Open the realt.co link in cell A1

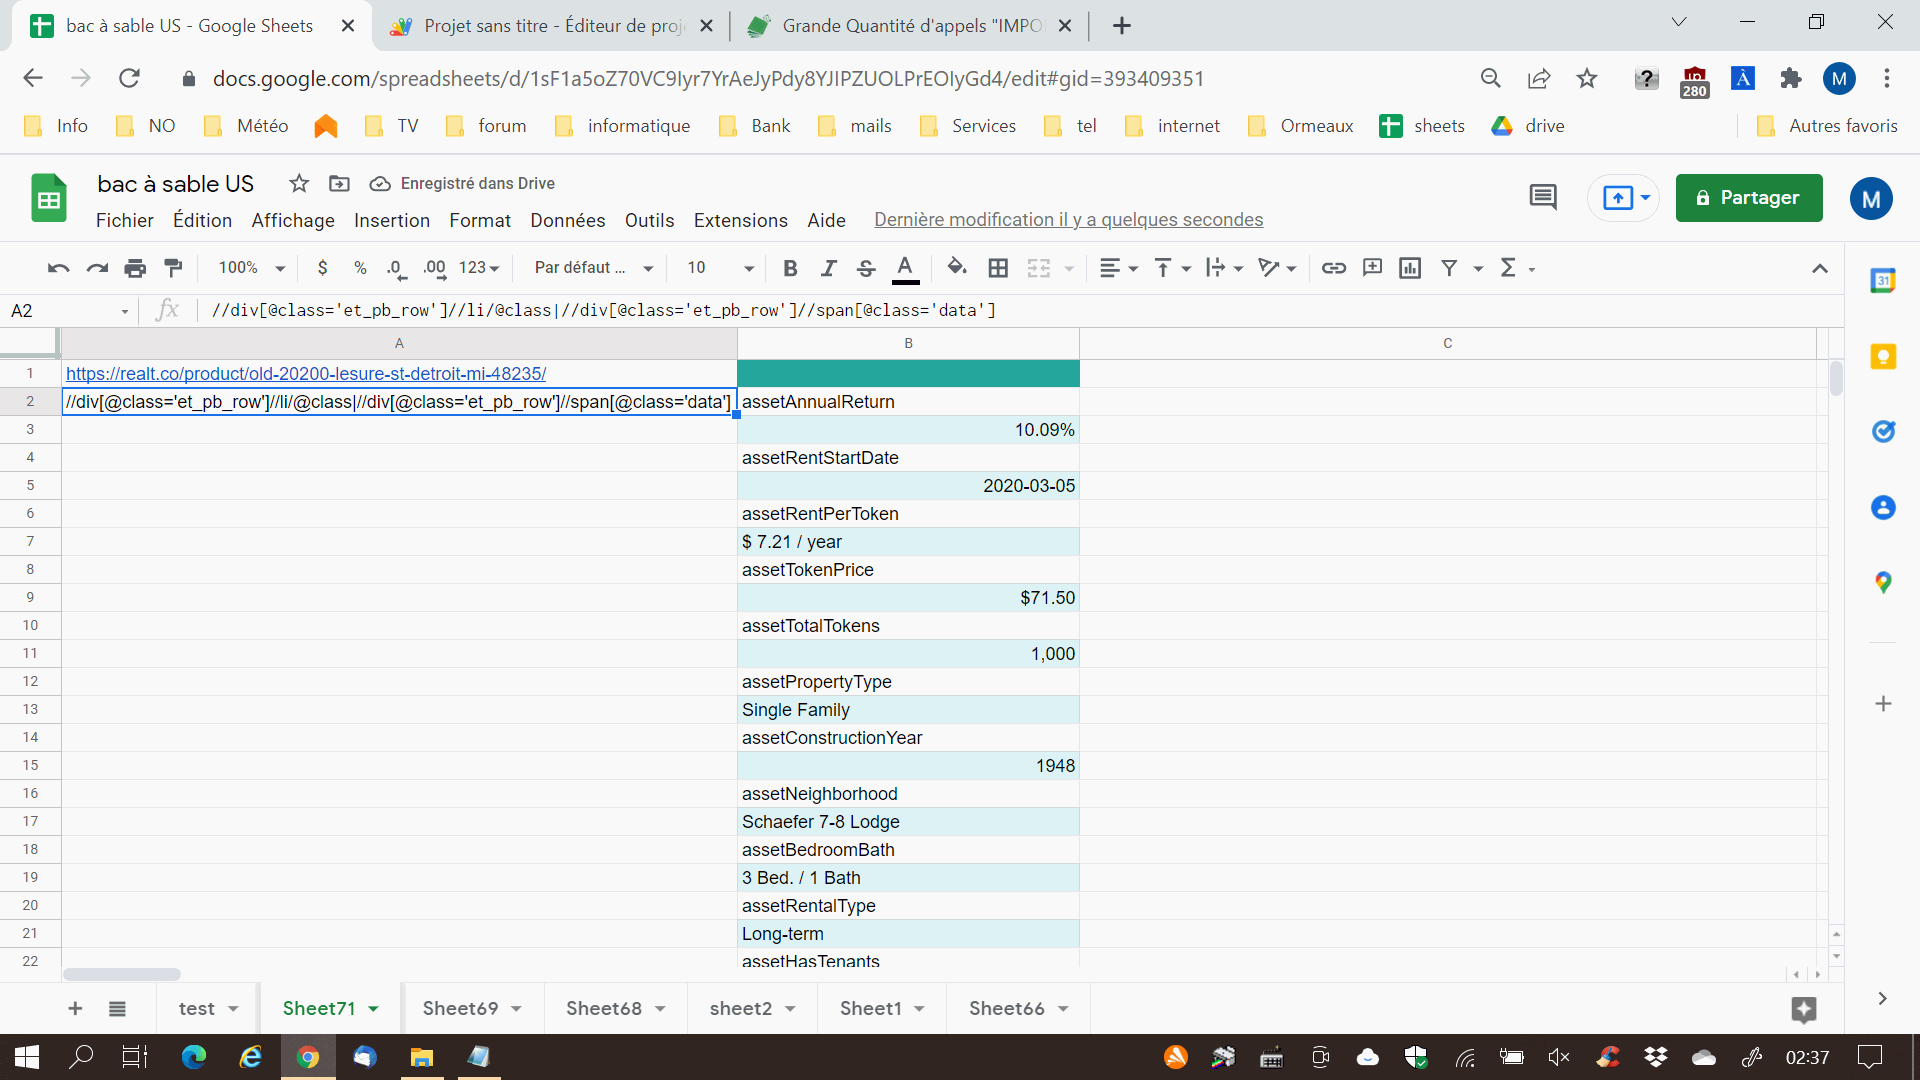(x=306, y=373)
